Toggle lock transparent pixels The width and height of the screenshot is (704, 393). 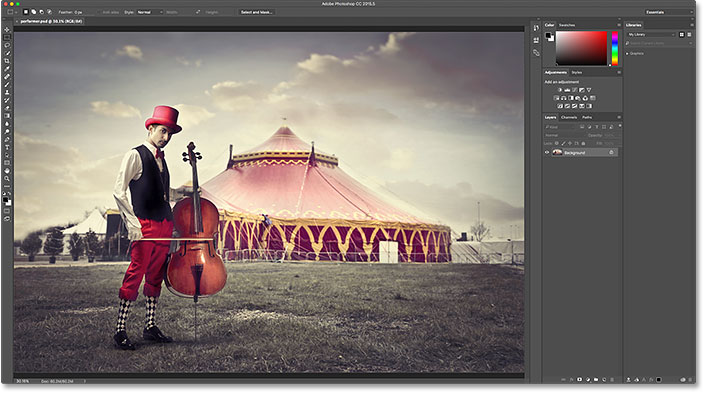tap(557, 143)
